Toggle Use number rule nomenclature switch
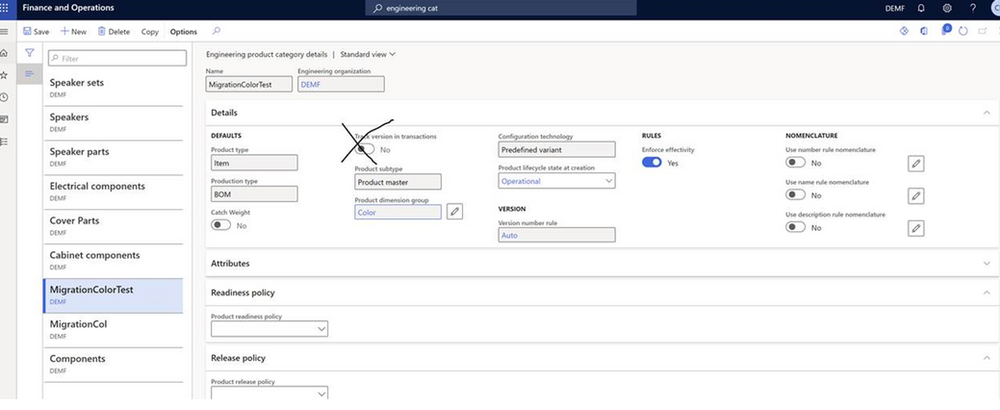This screenshot has height=410, width=1000. (796, 163)
